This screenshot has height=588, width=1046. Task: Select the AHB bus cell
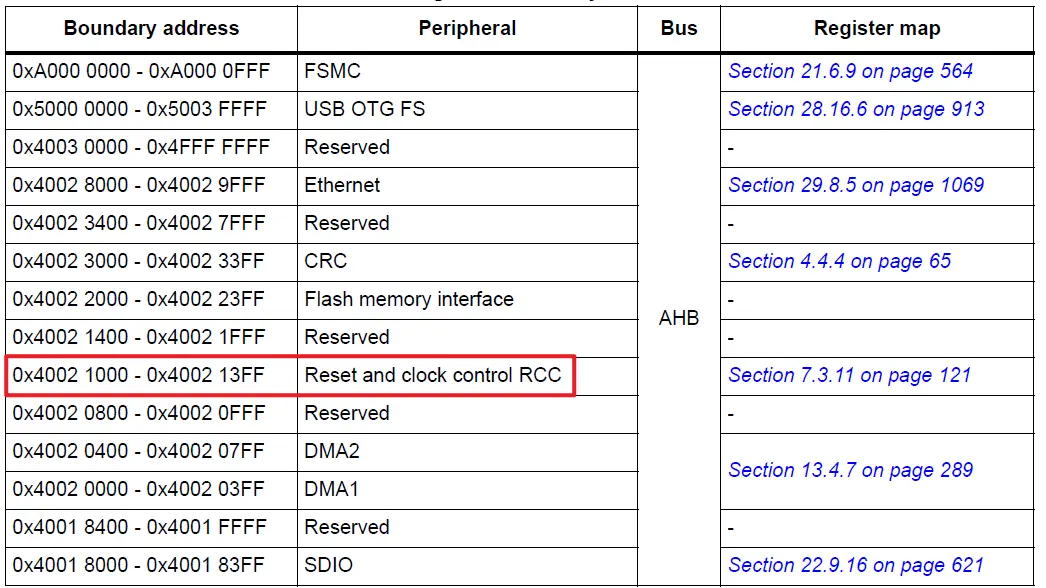pyautogui.click(x=679, y=318)
